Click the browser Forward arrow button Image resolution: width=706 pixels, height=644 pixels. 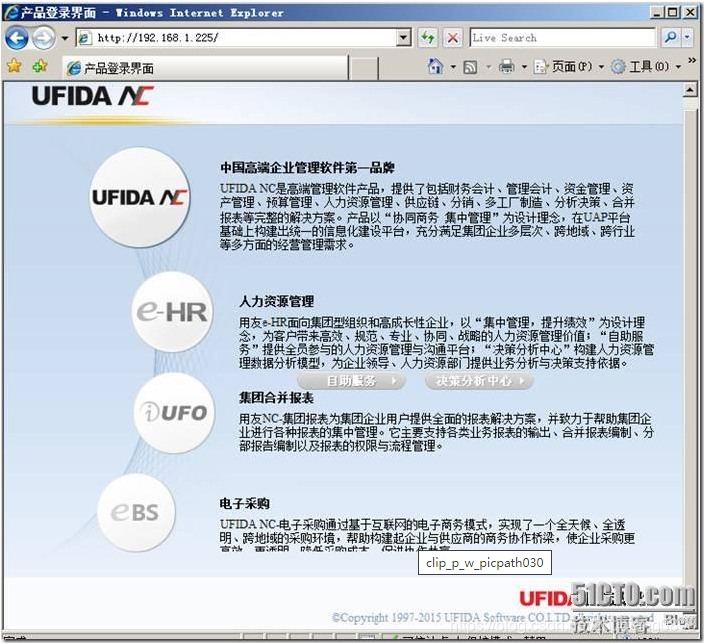click(x=44, y=38)
